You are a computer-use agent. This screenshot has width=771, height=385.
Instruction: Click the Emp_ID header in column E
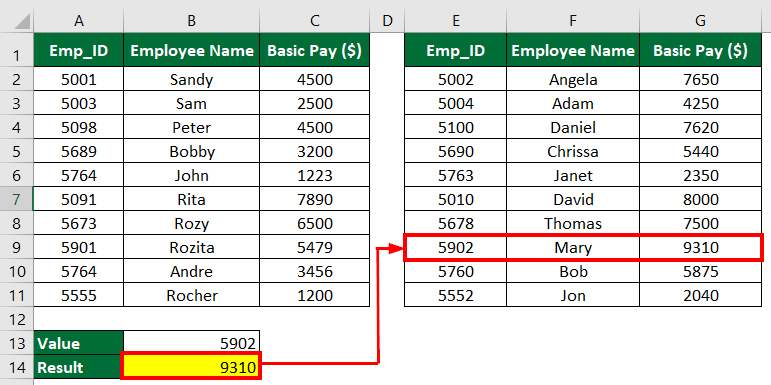click(x=455, y=50)
